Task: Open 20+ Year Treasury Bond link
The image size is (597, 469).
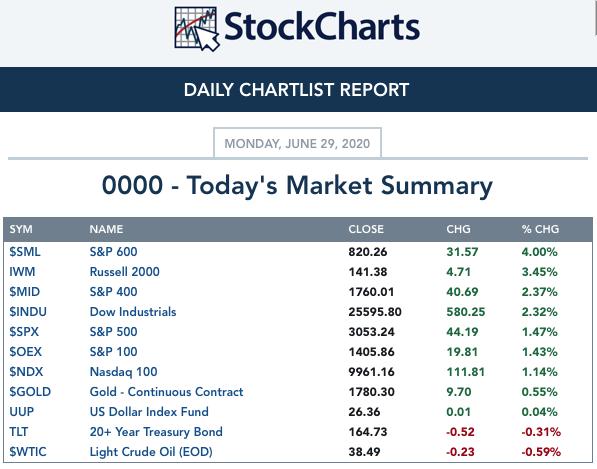Action: point(156,432)
